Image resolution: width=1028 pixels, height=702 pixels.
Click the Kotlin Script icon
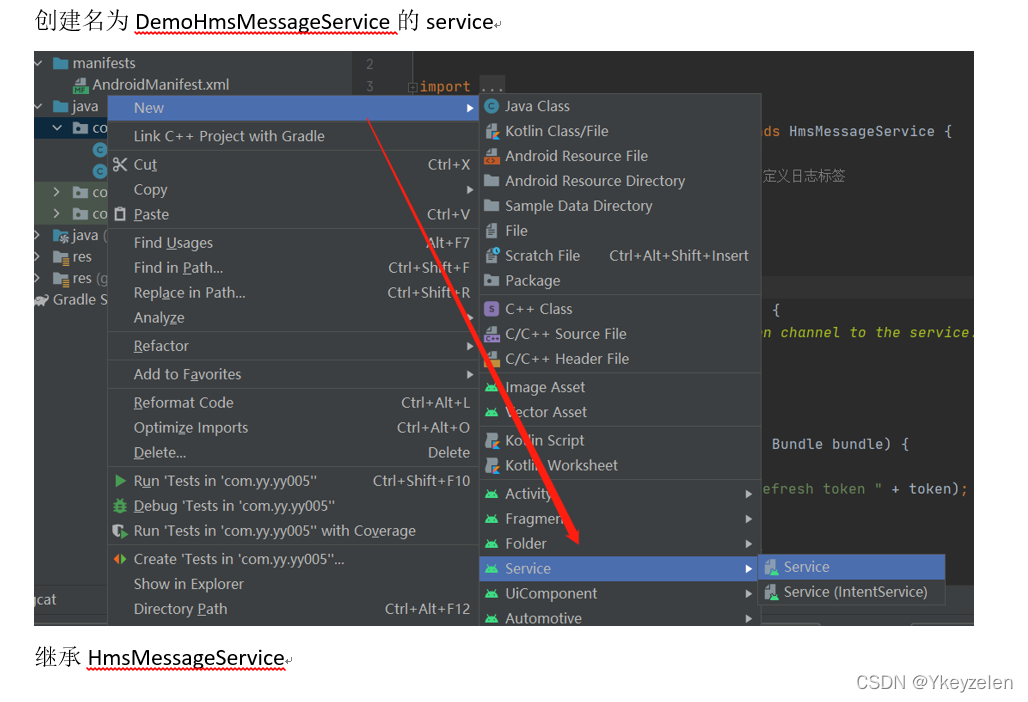coord(492,440)
